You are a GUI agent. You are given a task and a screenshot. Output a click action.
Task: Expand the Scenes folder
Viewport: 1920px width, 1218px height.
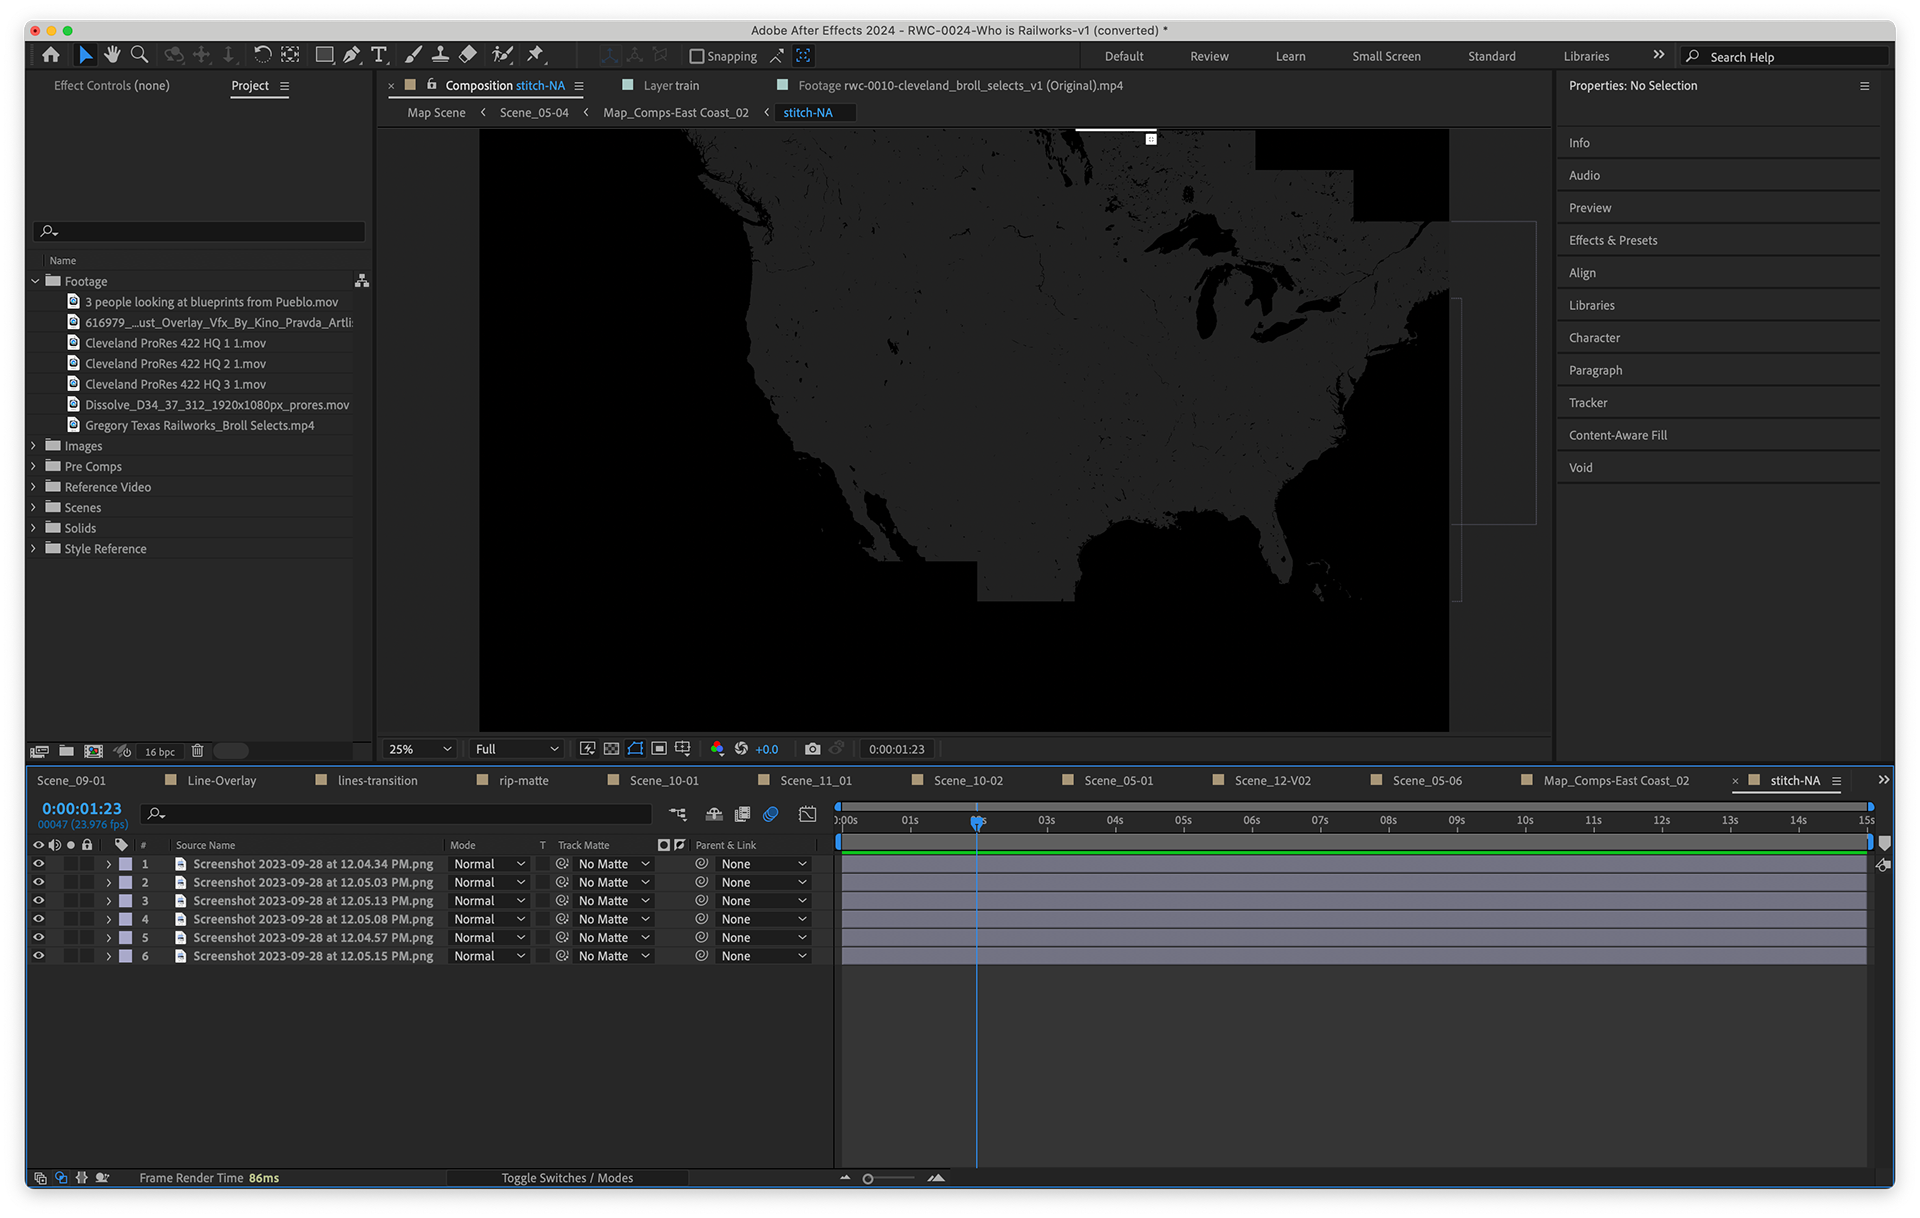(x=34, y=507)
